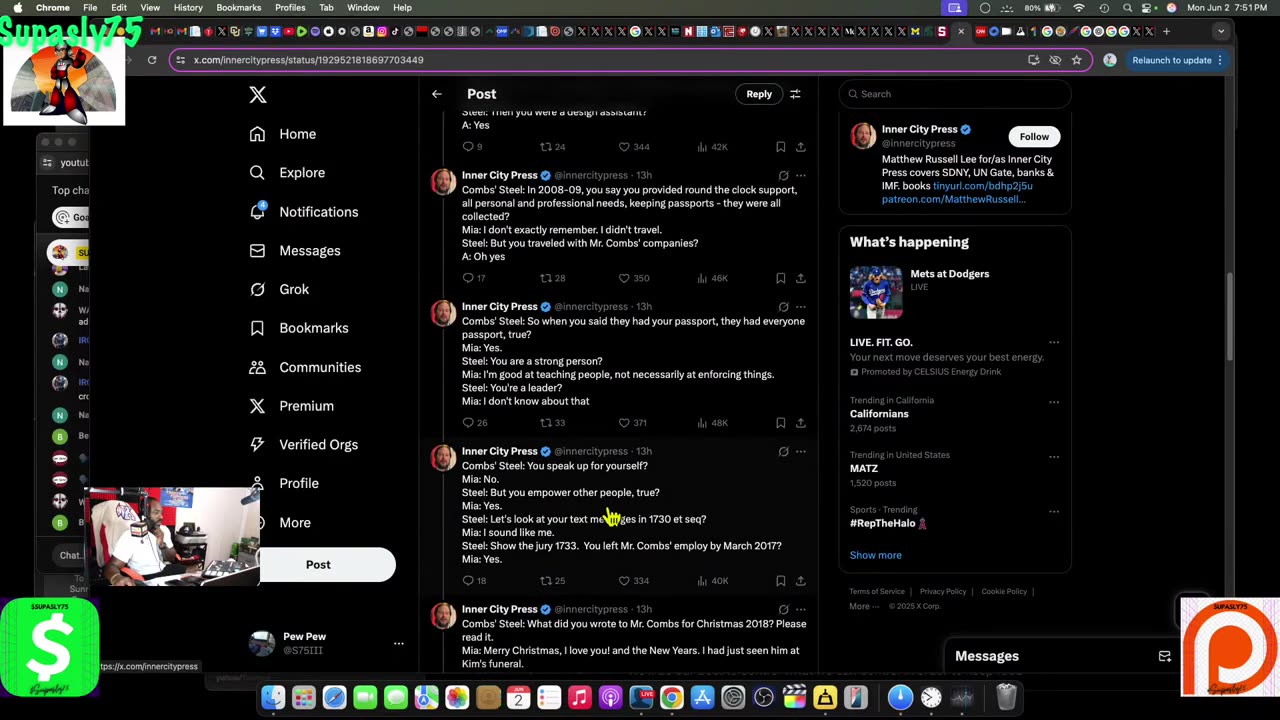The width and height of the screenshot is (1280, 720).
Task: Open Explore in sidebar
Action: [x=287, y=173]
